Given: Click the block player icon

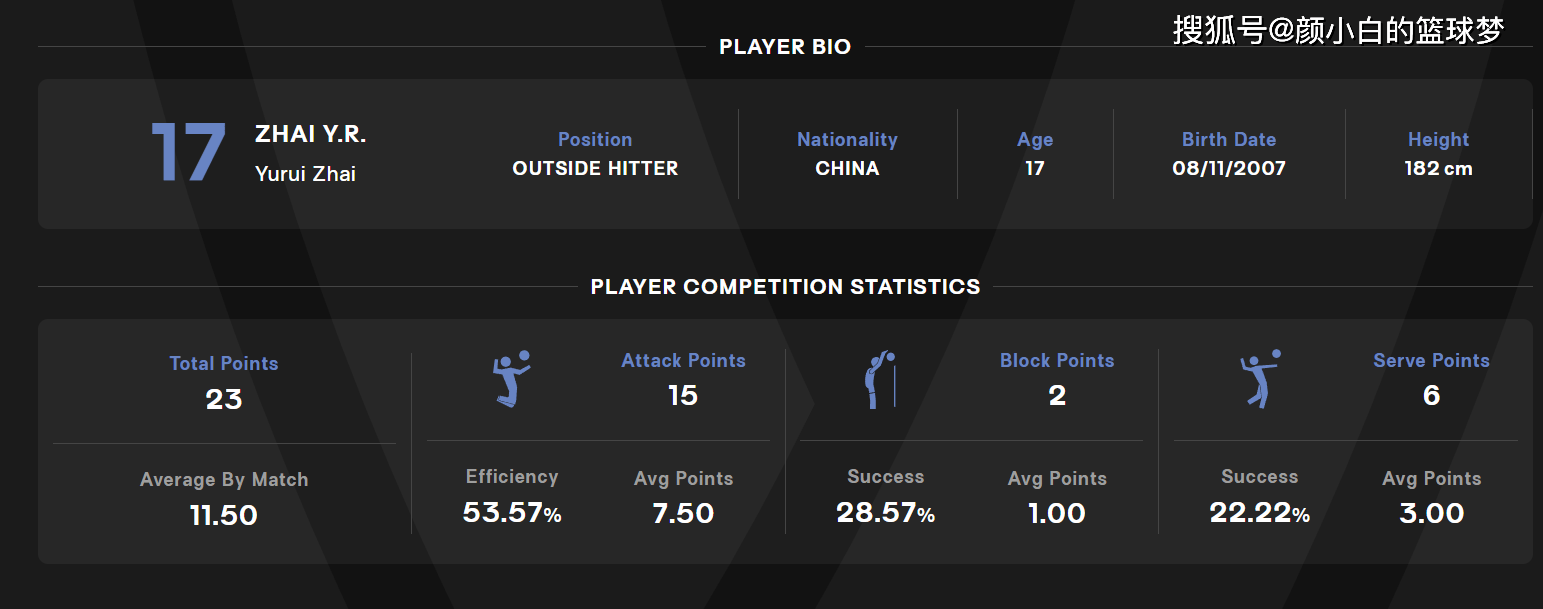Looking at the screenshot, I should pos(880,380).
